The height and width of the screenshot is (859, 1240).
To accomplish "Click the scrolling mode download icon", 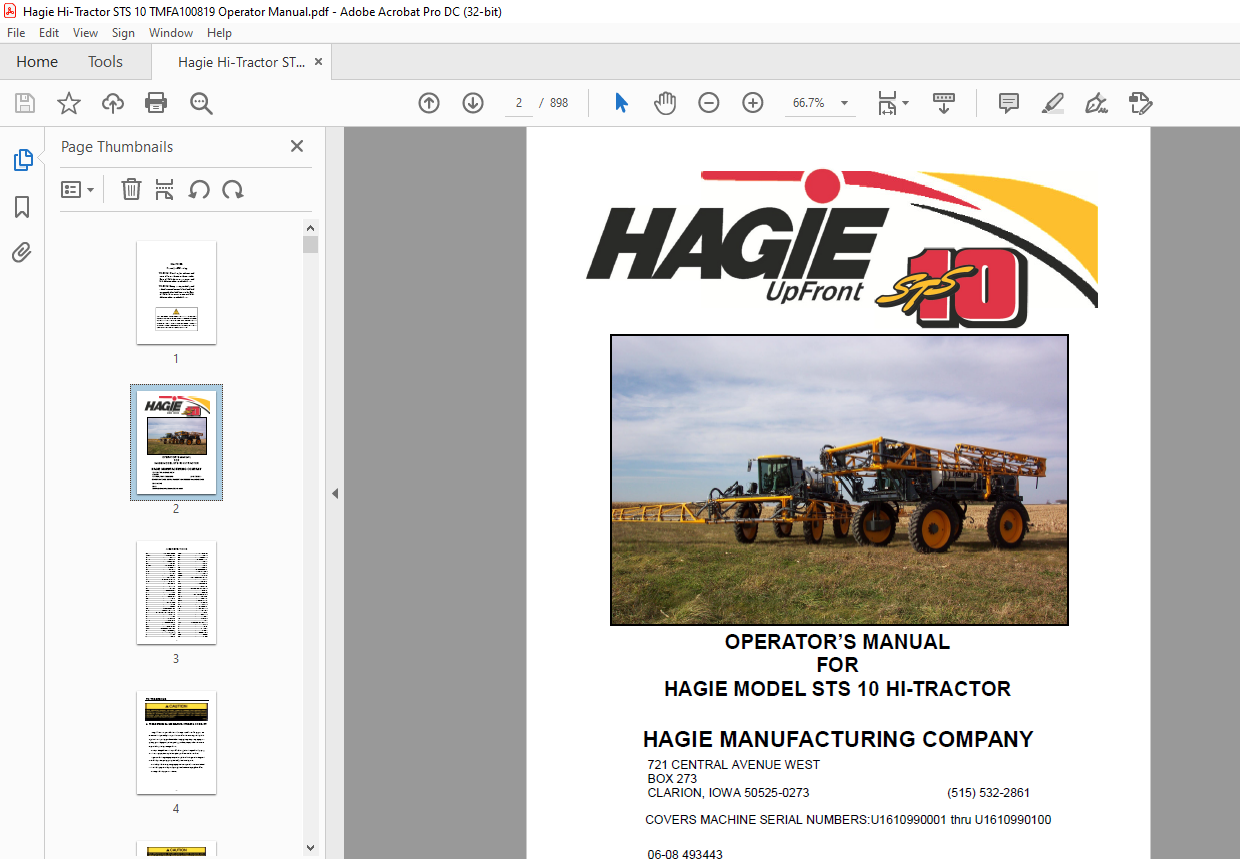I will pos(944,103).
